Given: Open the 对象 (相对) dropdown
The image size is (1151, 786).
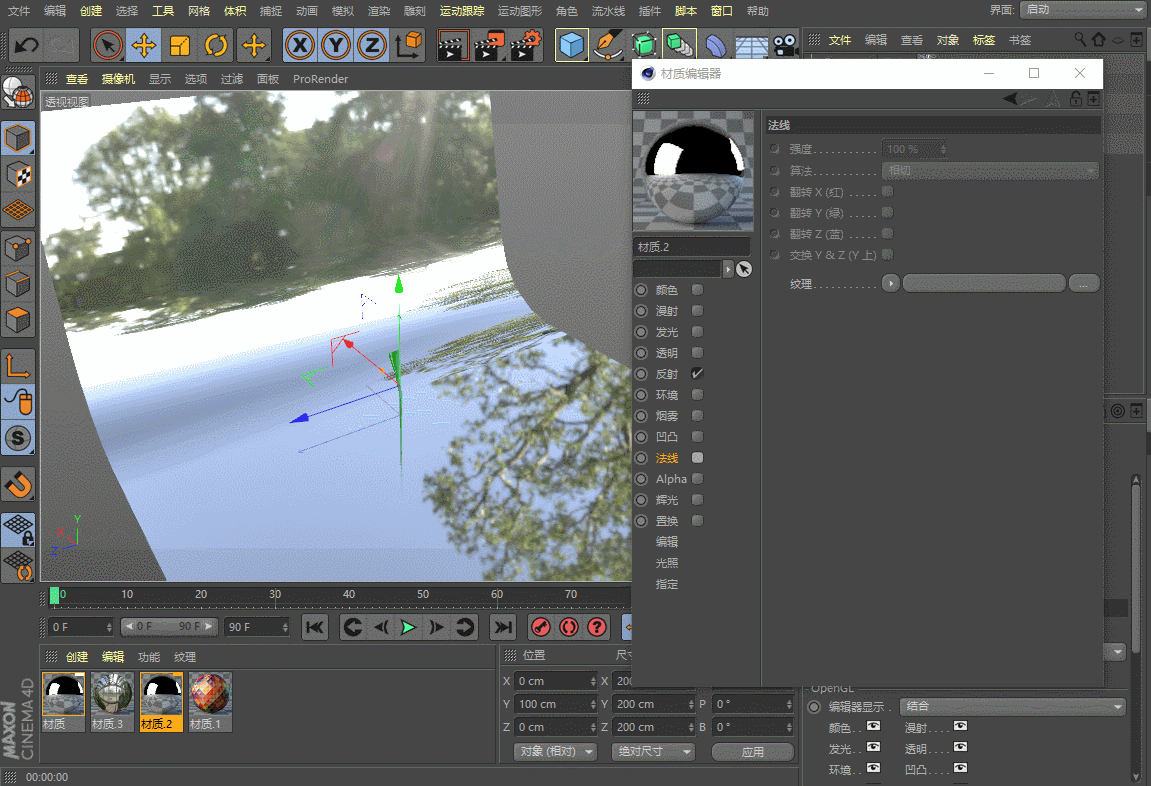Looking at the screenshot, I should coord(556,752).
